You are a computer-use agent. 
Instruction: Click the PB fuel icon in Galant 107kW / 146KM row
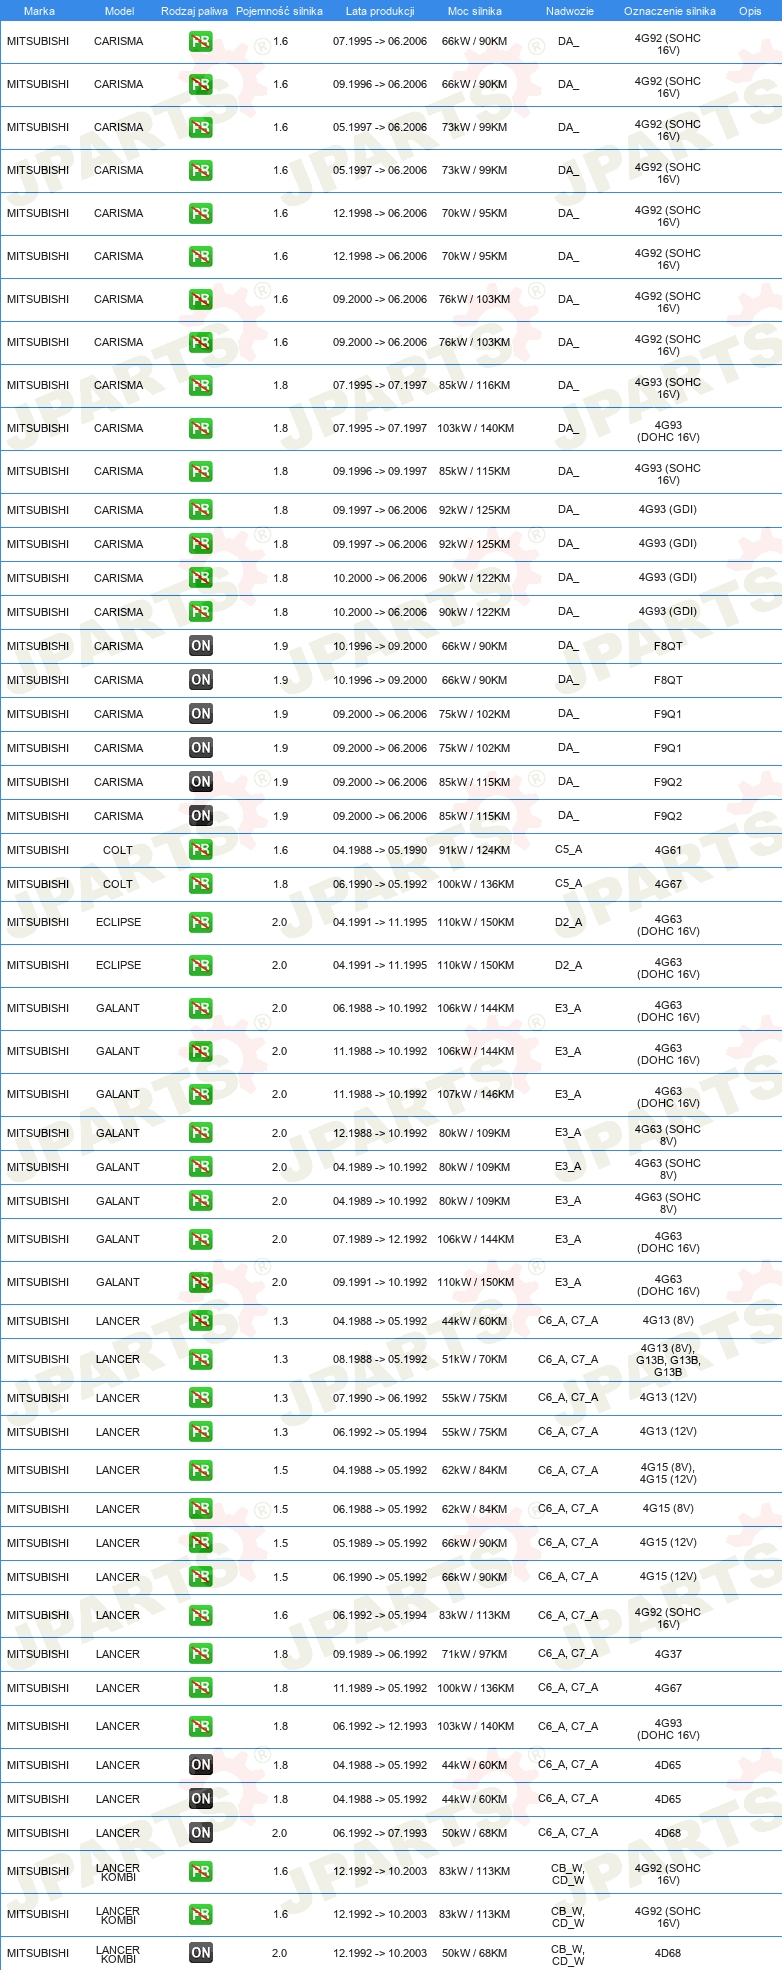pos(201,1095)
